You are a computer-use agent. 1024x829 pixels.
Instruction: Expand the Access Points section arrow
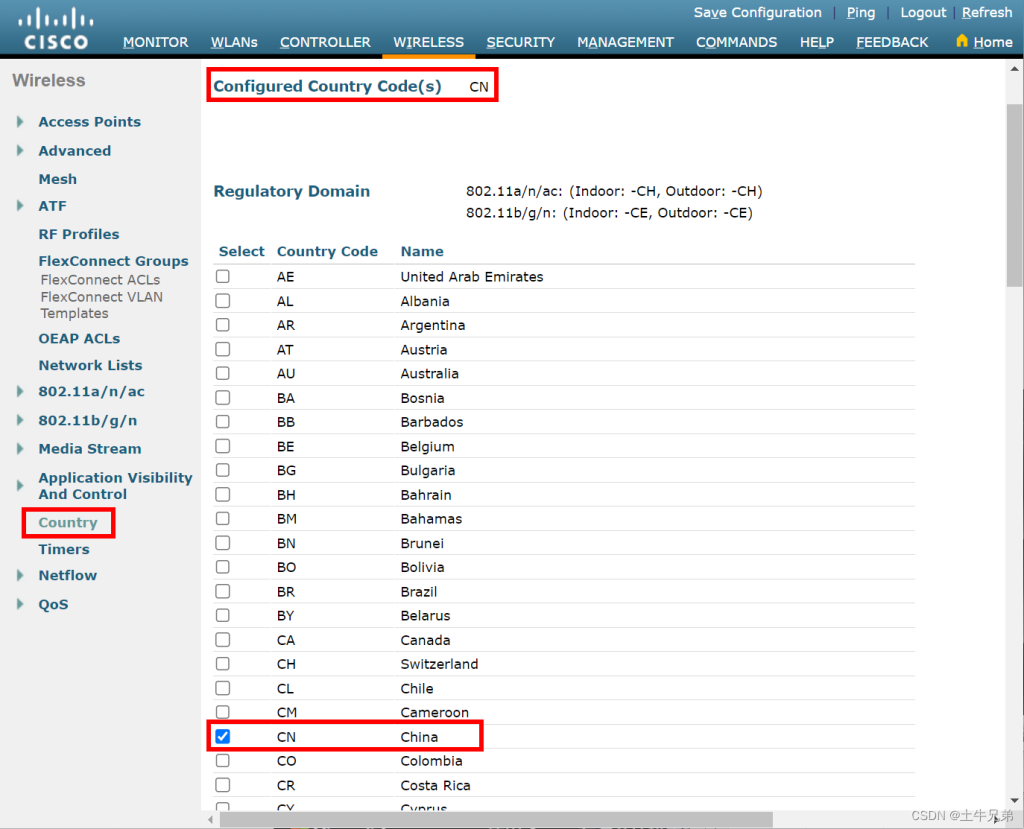20,122
